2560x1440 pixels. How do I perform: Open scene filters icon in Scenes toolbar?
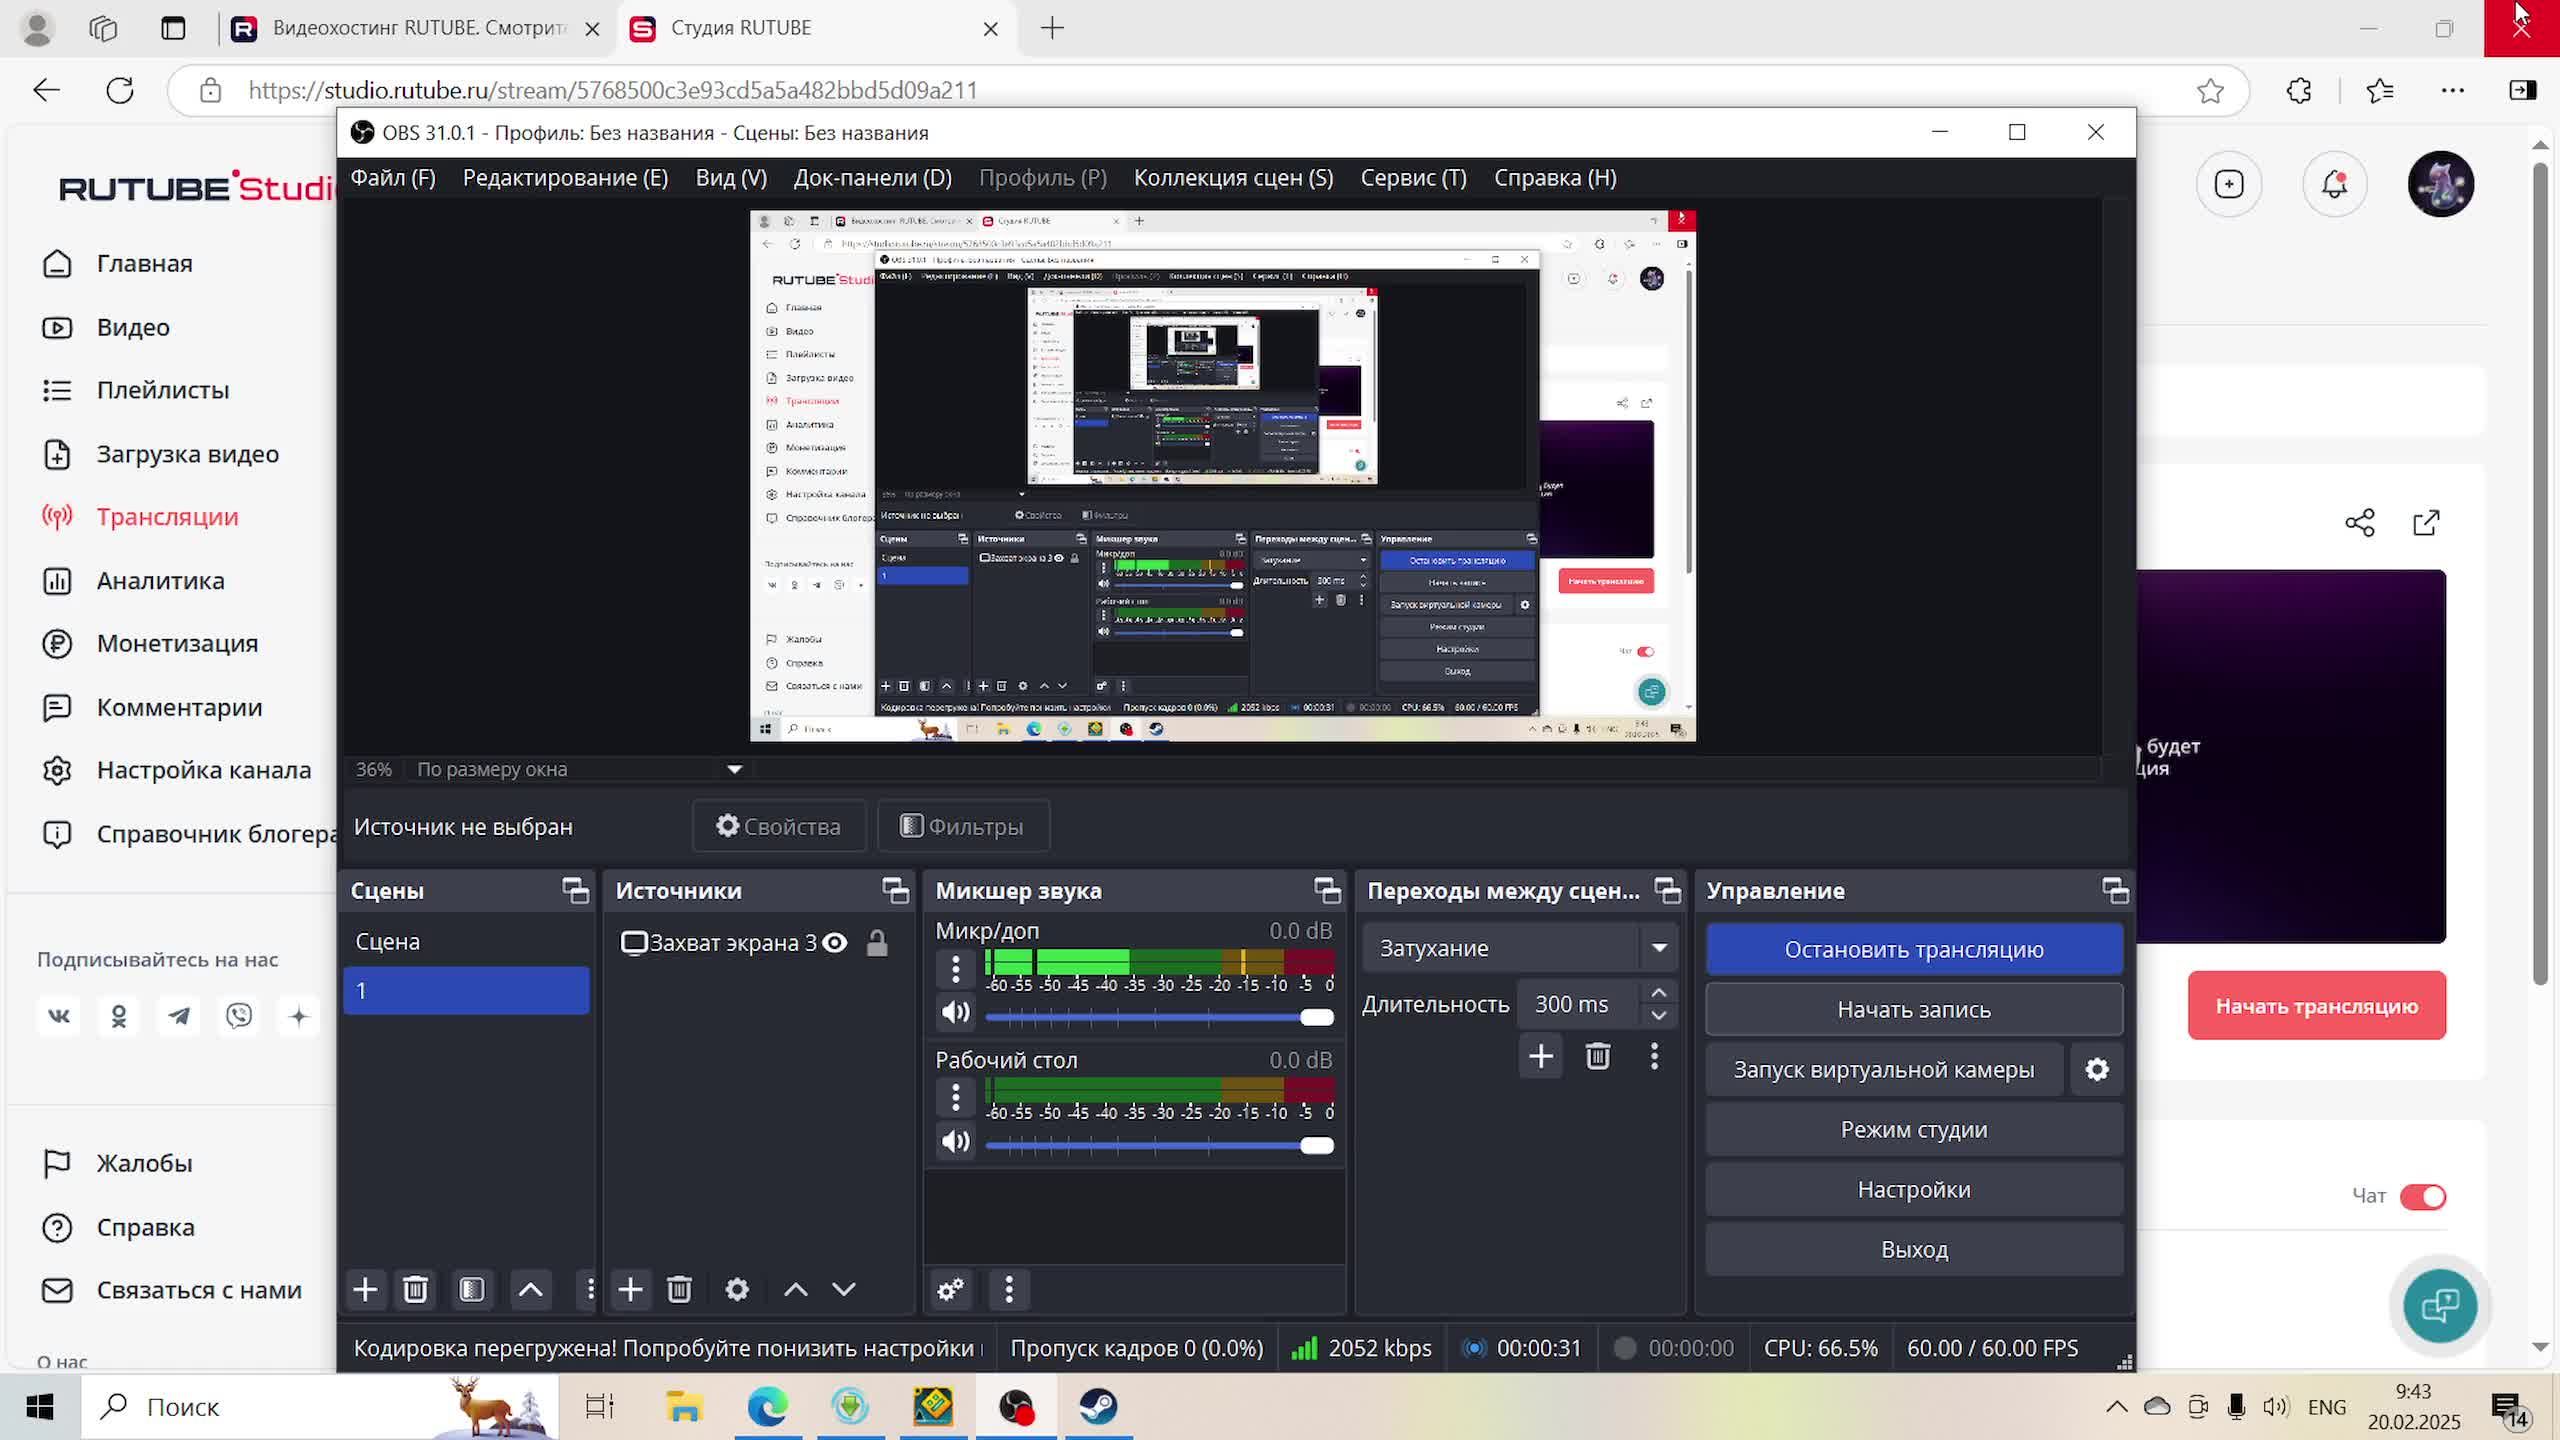tap(472, 1289)
